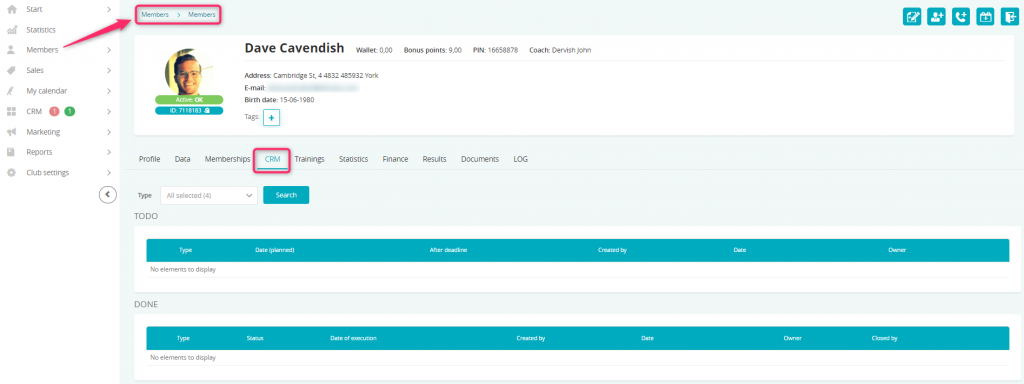The width and height of the screenshot is (1024, 384).
Task: Click the add phone call icon
Action: point(961,17)
